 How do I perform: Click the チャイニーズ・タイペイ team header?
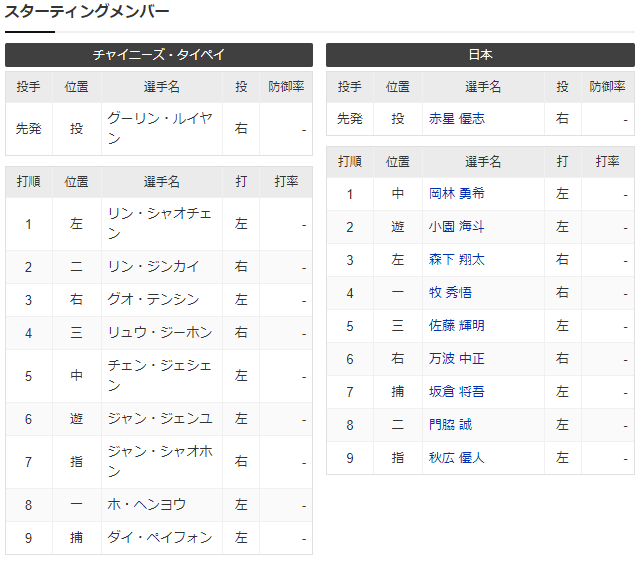pyautogui.click(x=159, y=55)
